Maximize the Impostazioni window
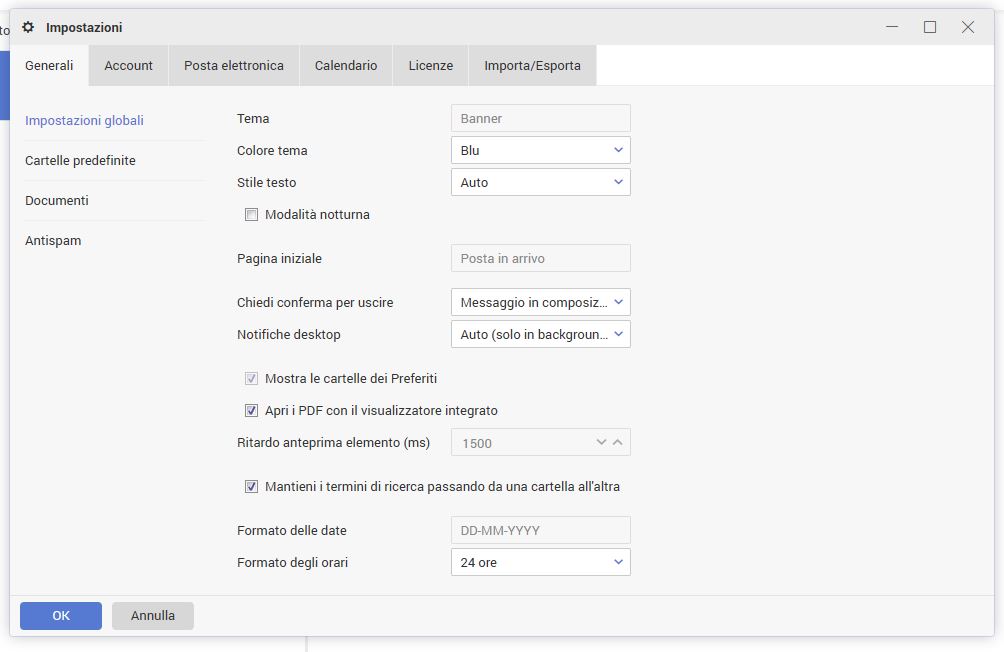The image size is (1004, 652). pyautogui.click(x=930, y=28)
